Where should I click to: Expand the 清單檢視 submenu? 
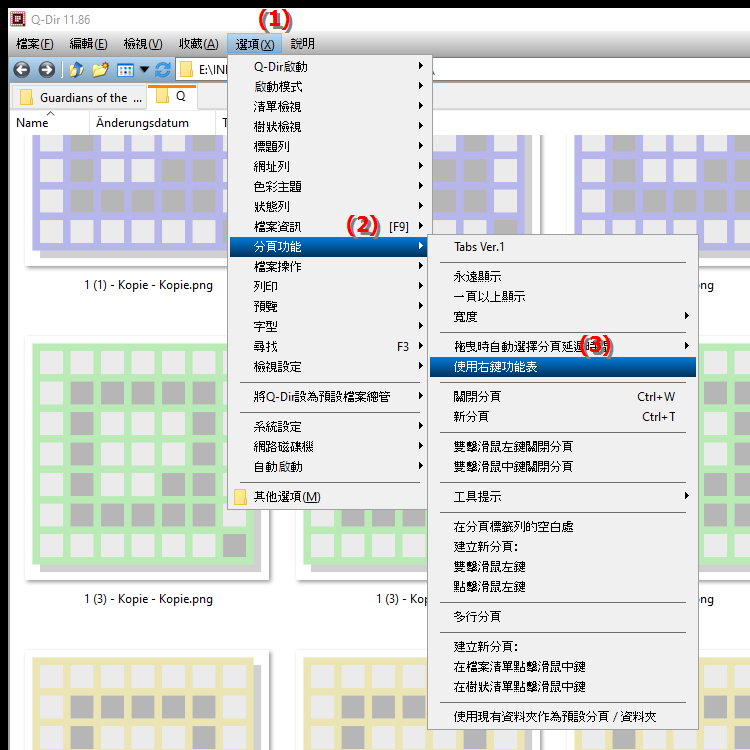click(330, 107)
